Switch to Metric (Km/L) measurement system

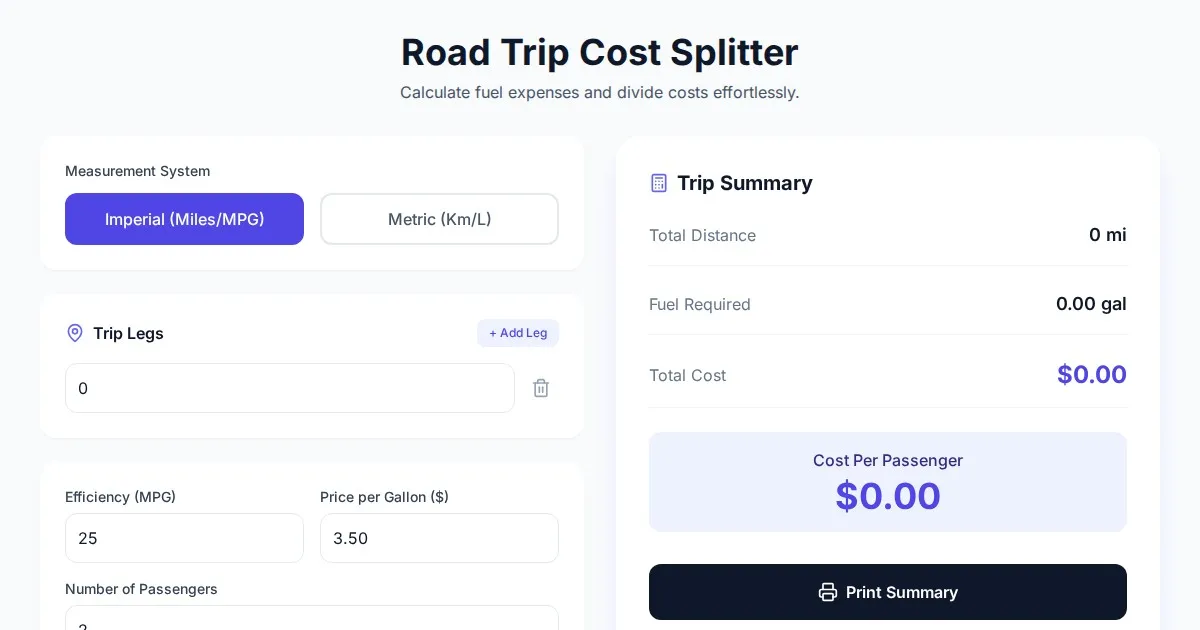439,219
